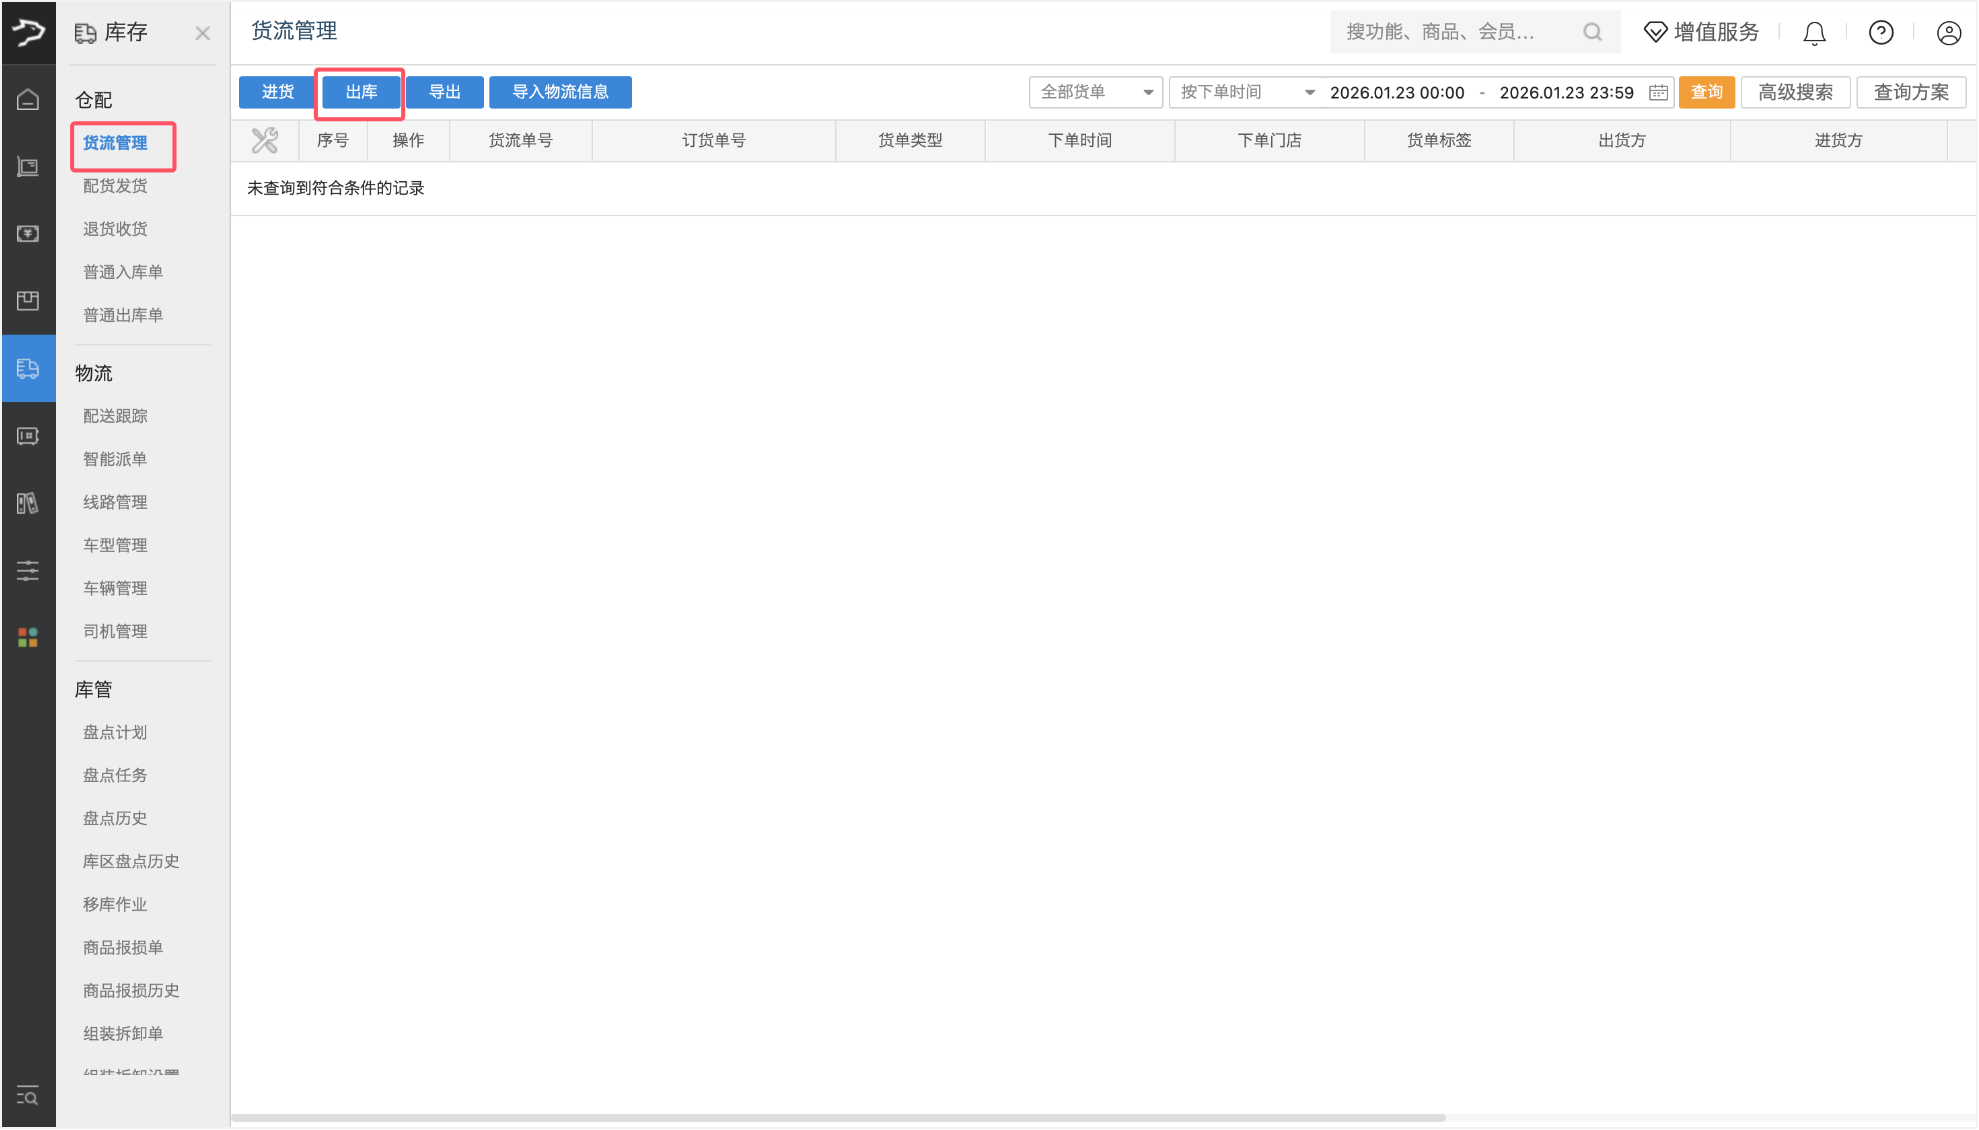
Task: Open the 查询方案 menu
Action: (x=1910, y=92)
